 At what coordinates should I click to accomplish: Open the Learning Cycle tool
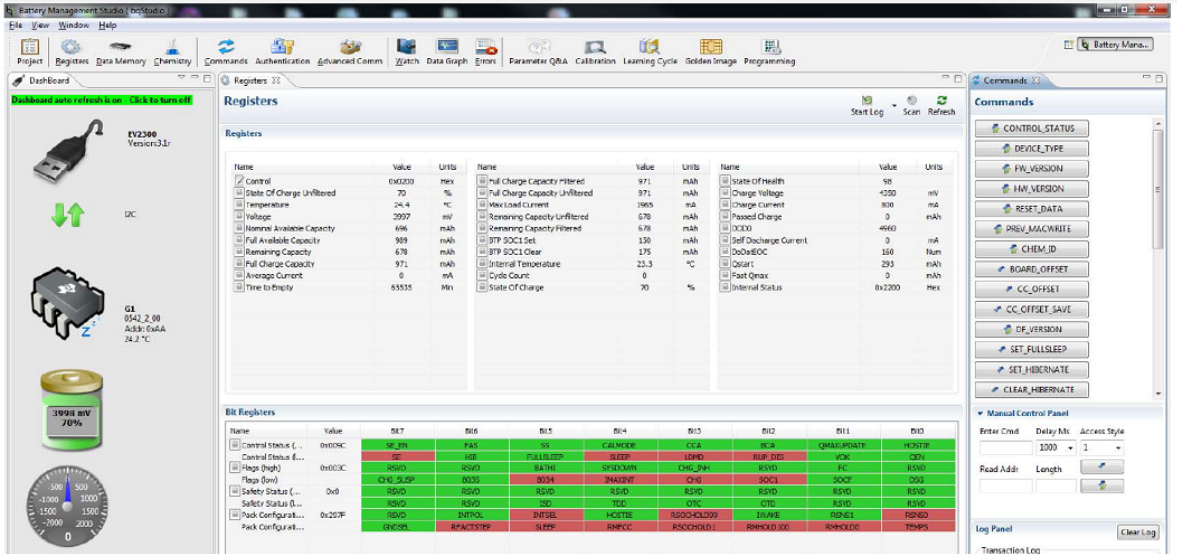650,52
